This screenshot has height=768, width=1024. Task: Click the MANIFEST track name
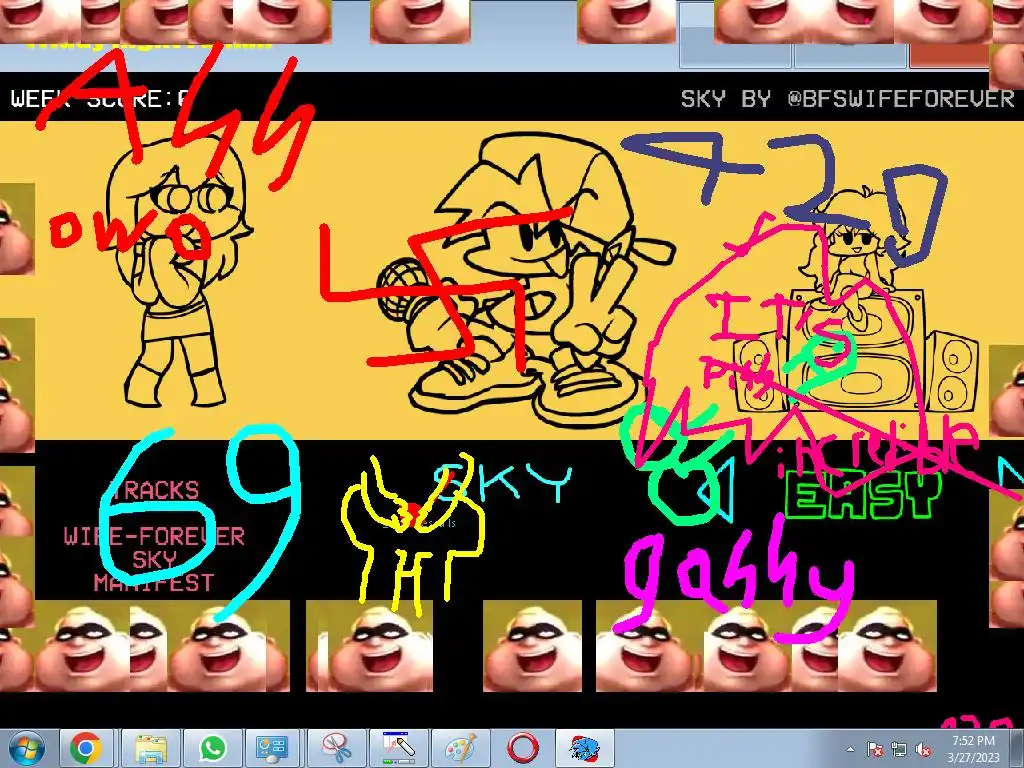(153, 583)
